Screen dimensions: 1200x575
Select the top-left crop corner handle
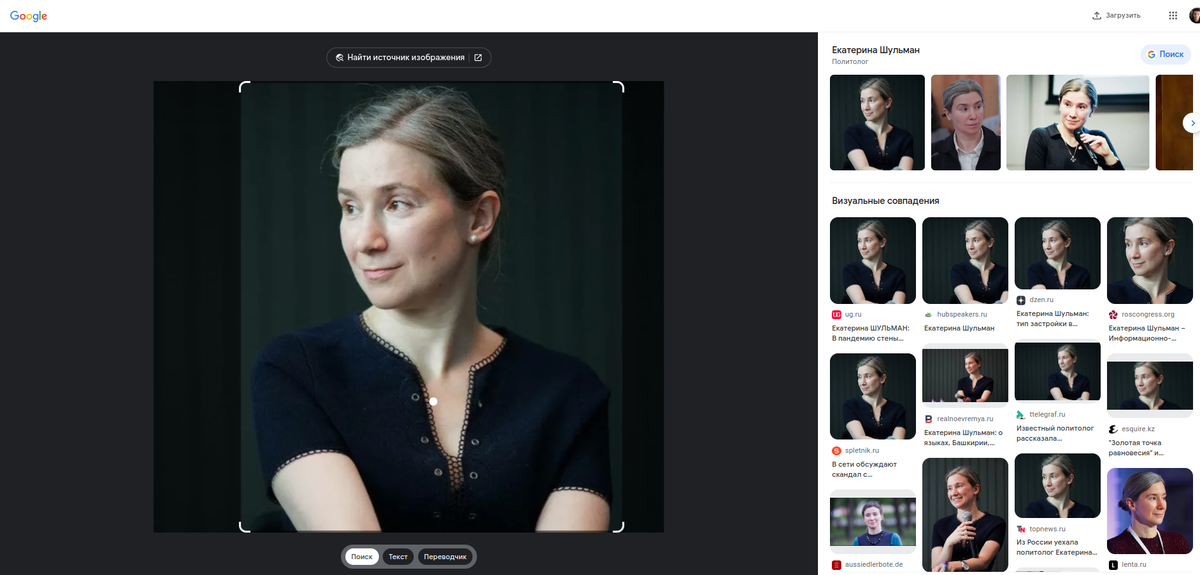243,86
